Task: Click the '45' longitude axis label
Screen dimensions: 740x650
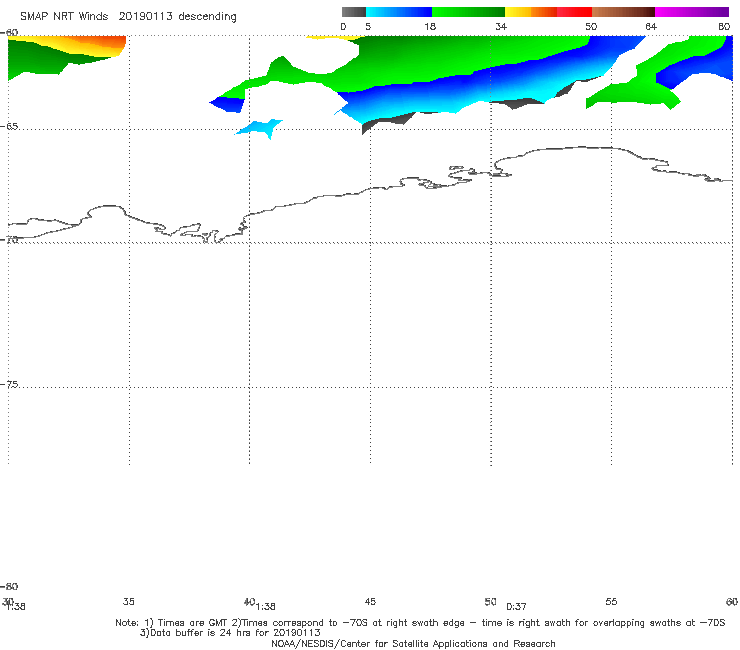Action: (x=370, y=601)
